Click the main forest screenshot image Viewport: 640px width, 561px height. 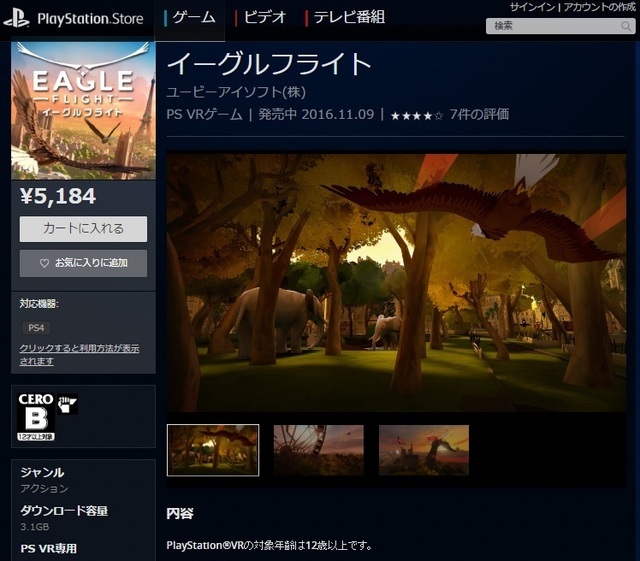(x=396, y=283)
